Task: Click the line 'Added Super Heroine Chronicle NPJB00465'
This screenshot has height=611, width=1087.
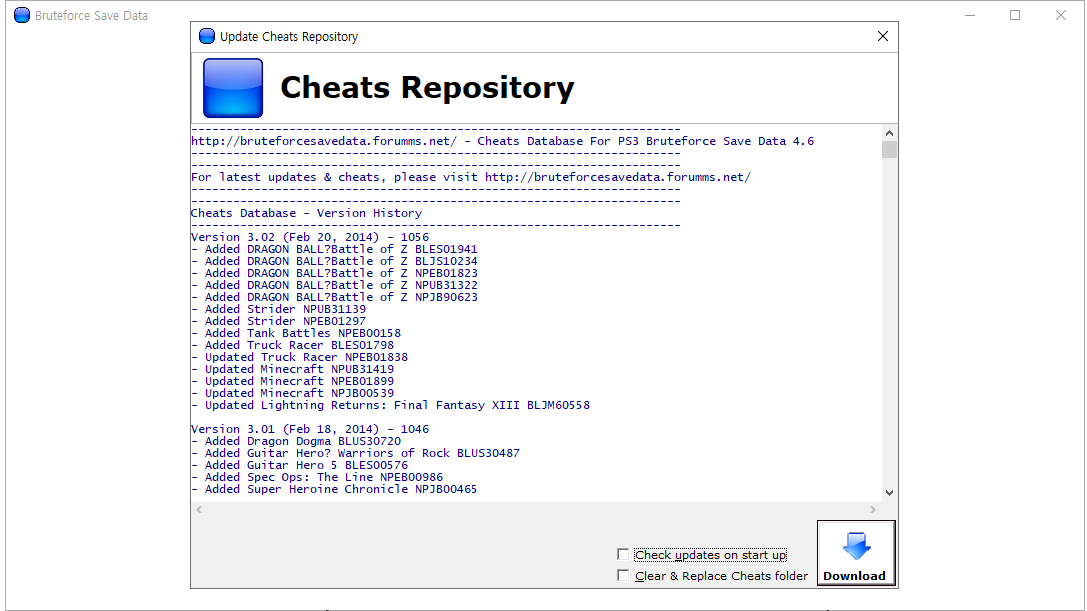Action: (335, 490)
